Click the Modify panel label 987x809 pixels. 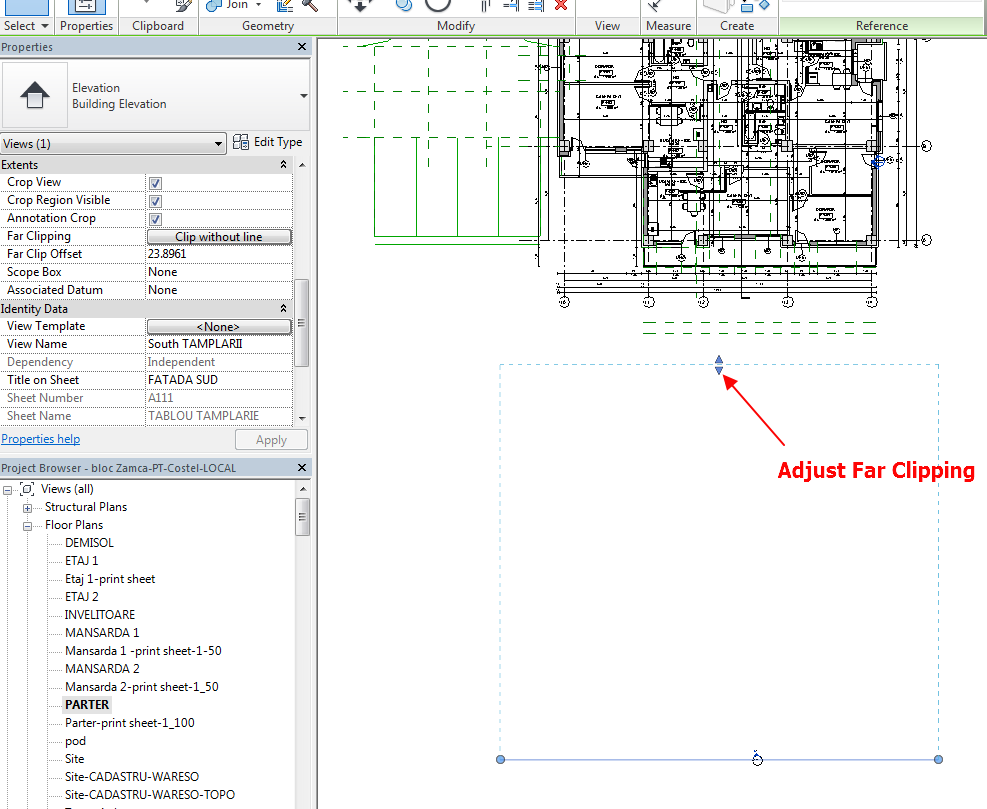pyautogui.click(x=456, y=26)
